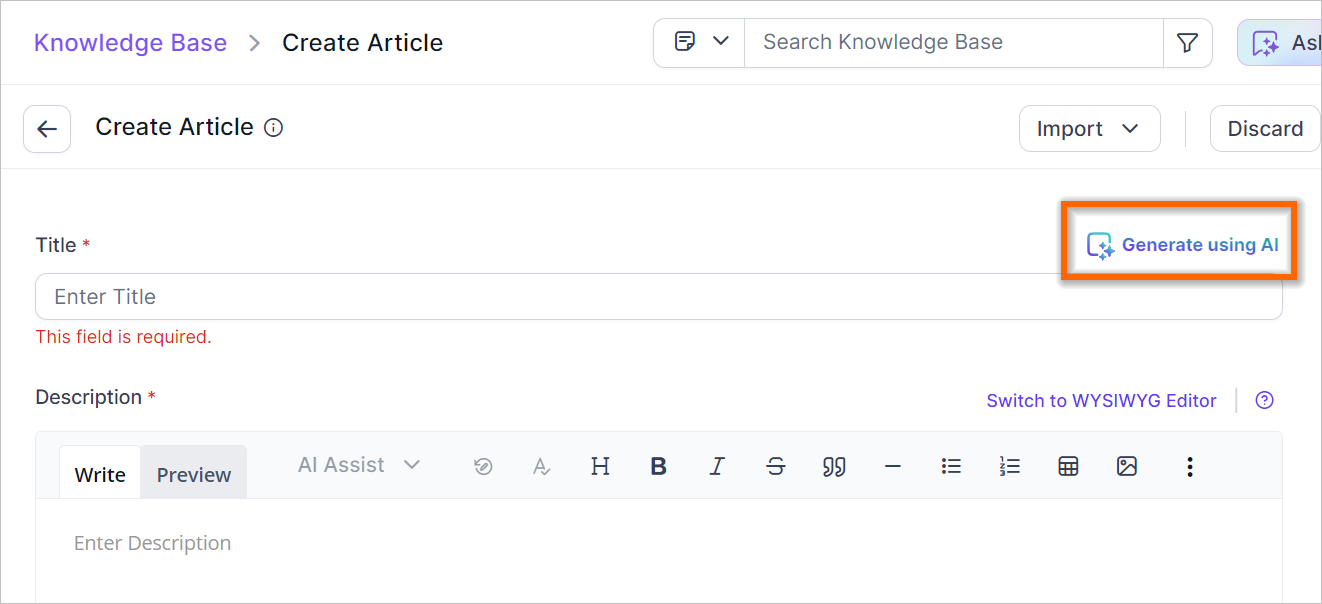Screen dimensions: 1322x604
Task: Click Generate using AI
Action: click(1183, 245)
